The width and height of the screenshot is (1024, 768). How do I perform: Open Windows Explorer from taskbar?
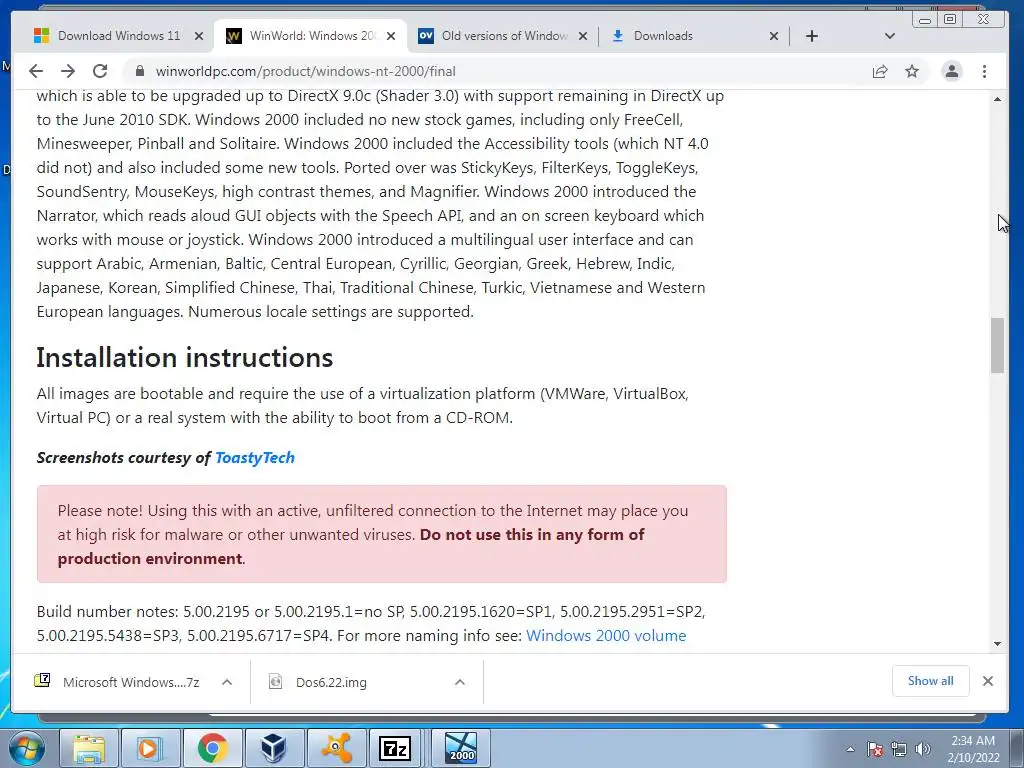(x=89, y=748)
